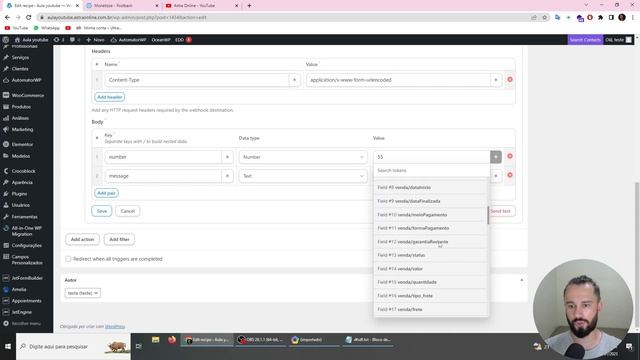Reload the browser page
640x360 pixels.
[x=29, y=18]
